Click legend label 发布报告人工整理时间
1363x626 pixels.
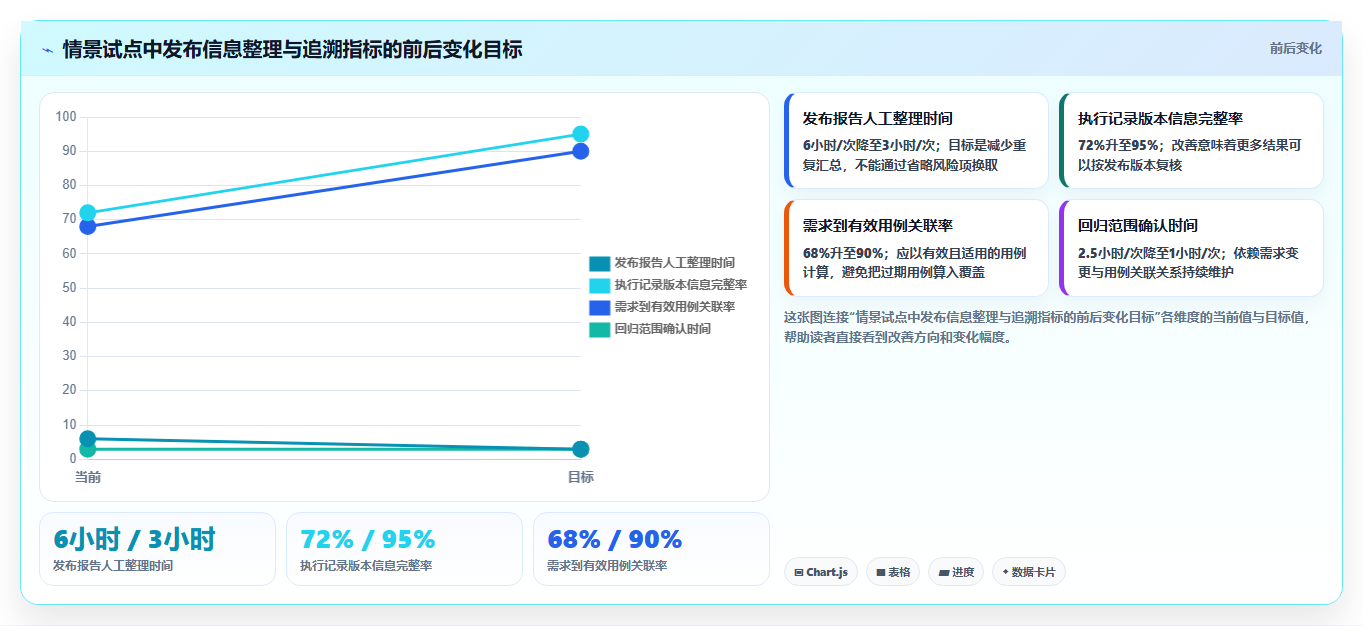pyautogui.click(x=674, y=263)
